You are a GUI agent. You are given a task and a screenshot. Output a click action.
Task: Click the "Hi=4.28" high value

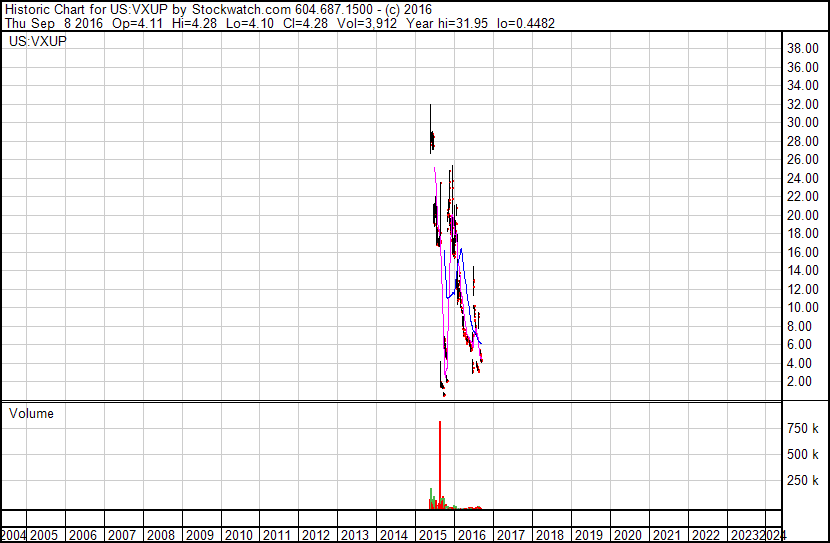(x=194, y=23)
